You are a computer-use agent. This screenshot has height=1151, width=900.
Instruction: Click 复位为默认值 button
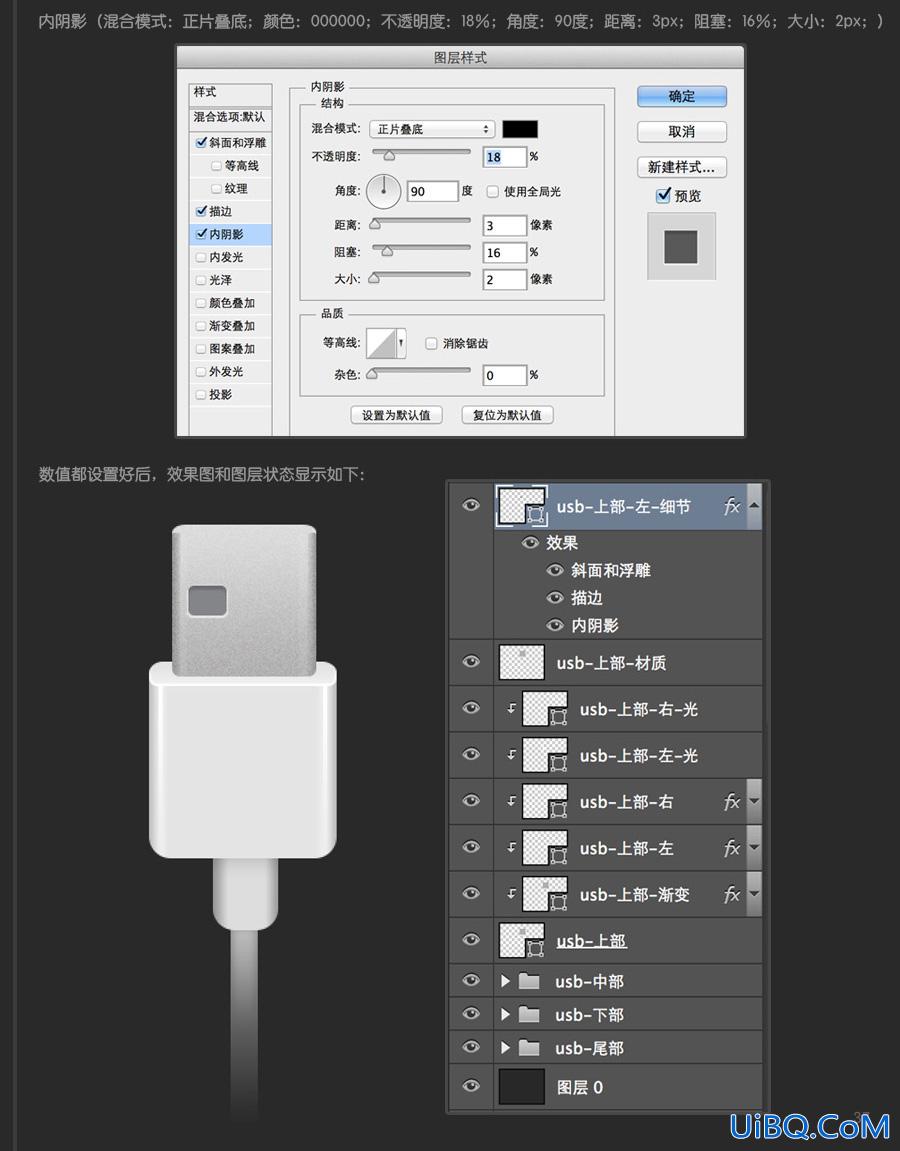507,415
